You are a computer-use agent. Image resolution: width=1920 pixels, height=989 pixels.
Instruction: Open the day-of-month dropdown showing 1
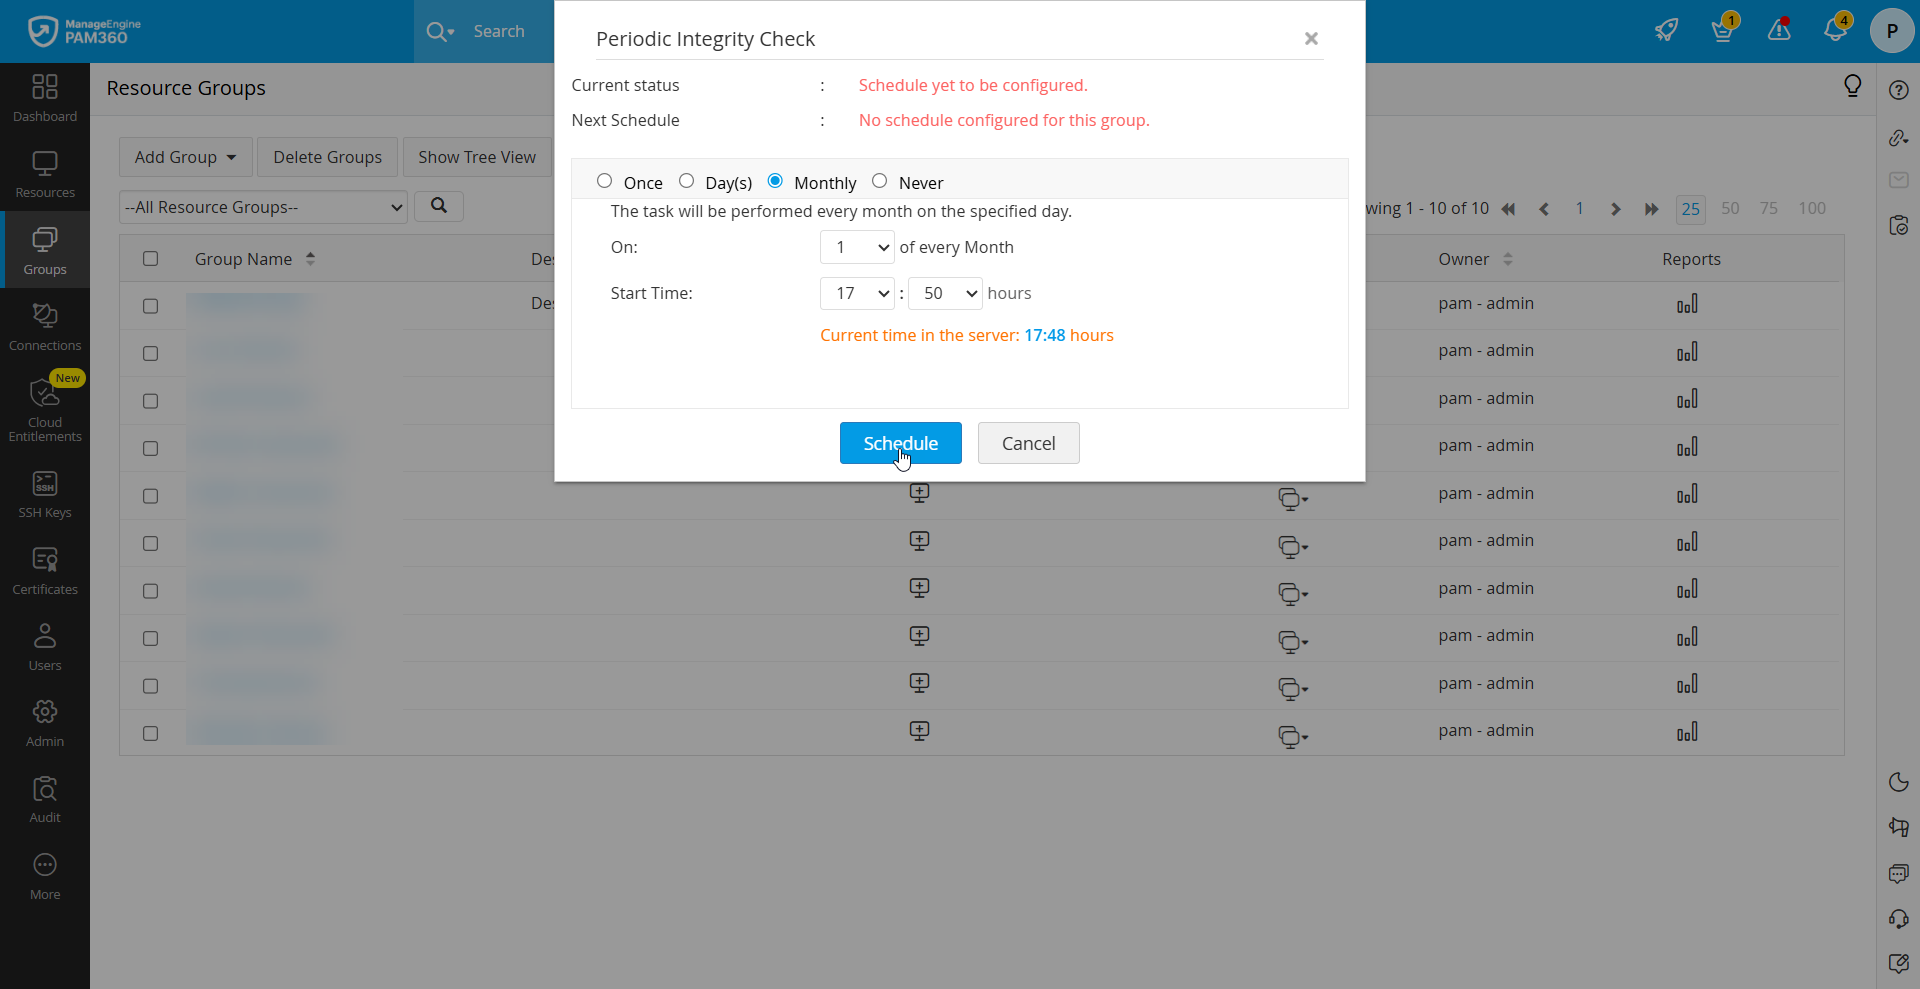click(x=856, y=247)
